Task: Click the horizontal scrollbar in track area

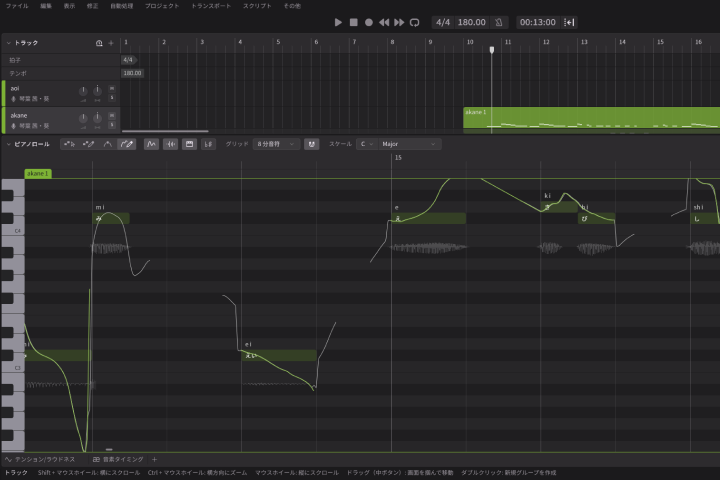Action: [x=165, y=131]
